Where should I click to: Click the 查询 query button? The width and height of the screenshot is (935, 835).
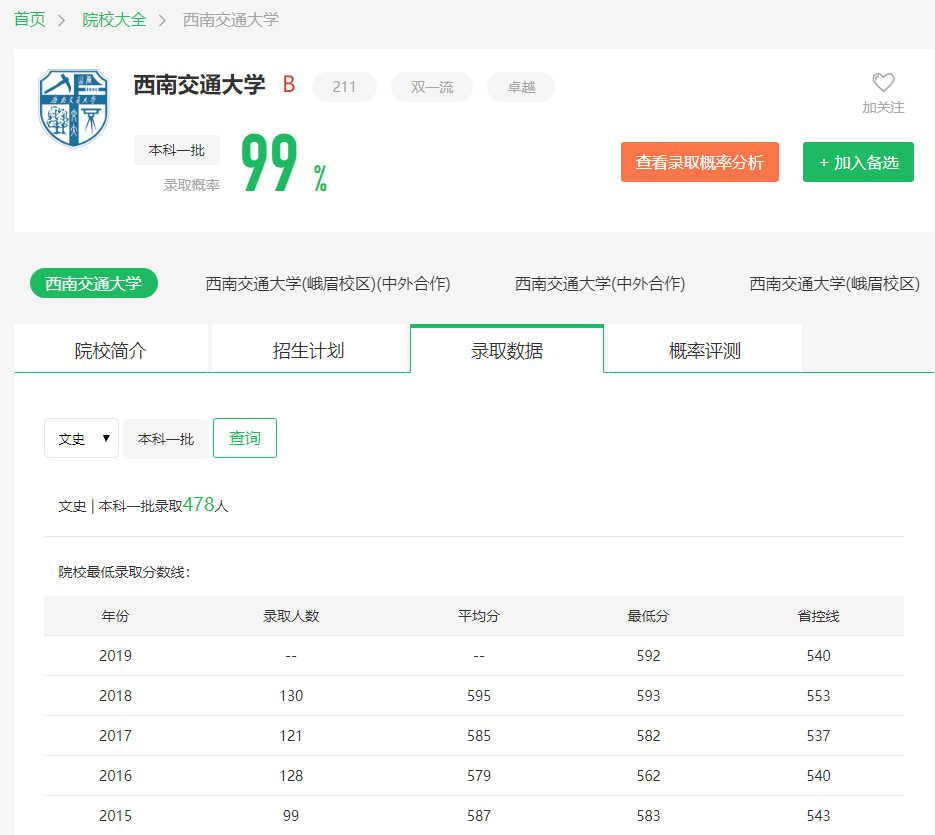click(244, 438)
